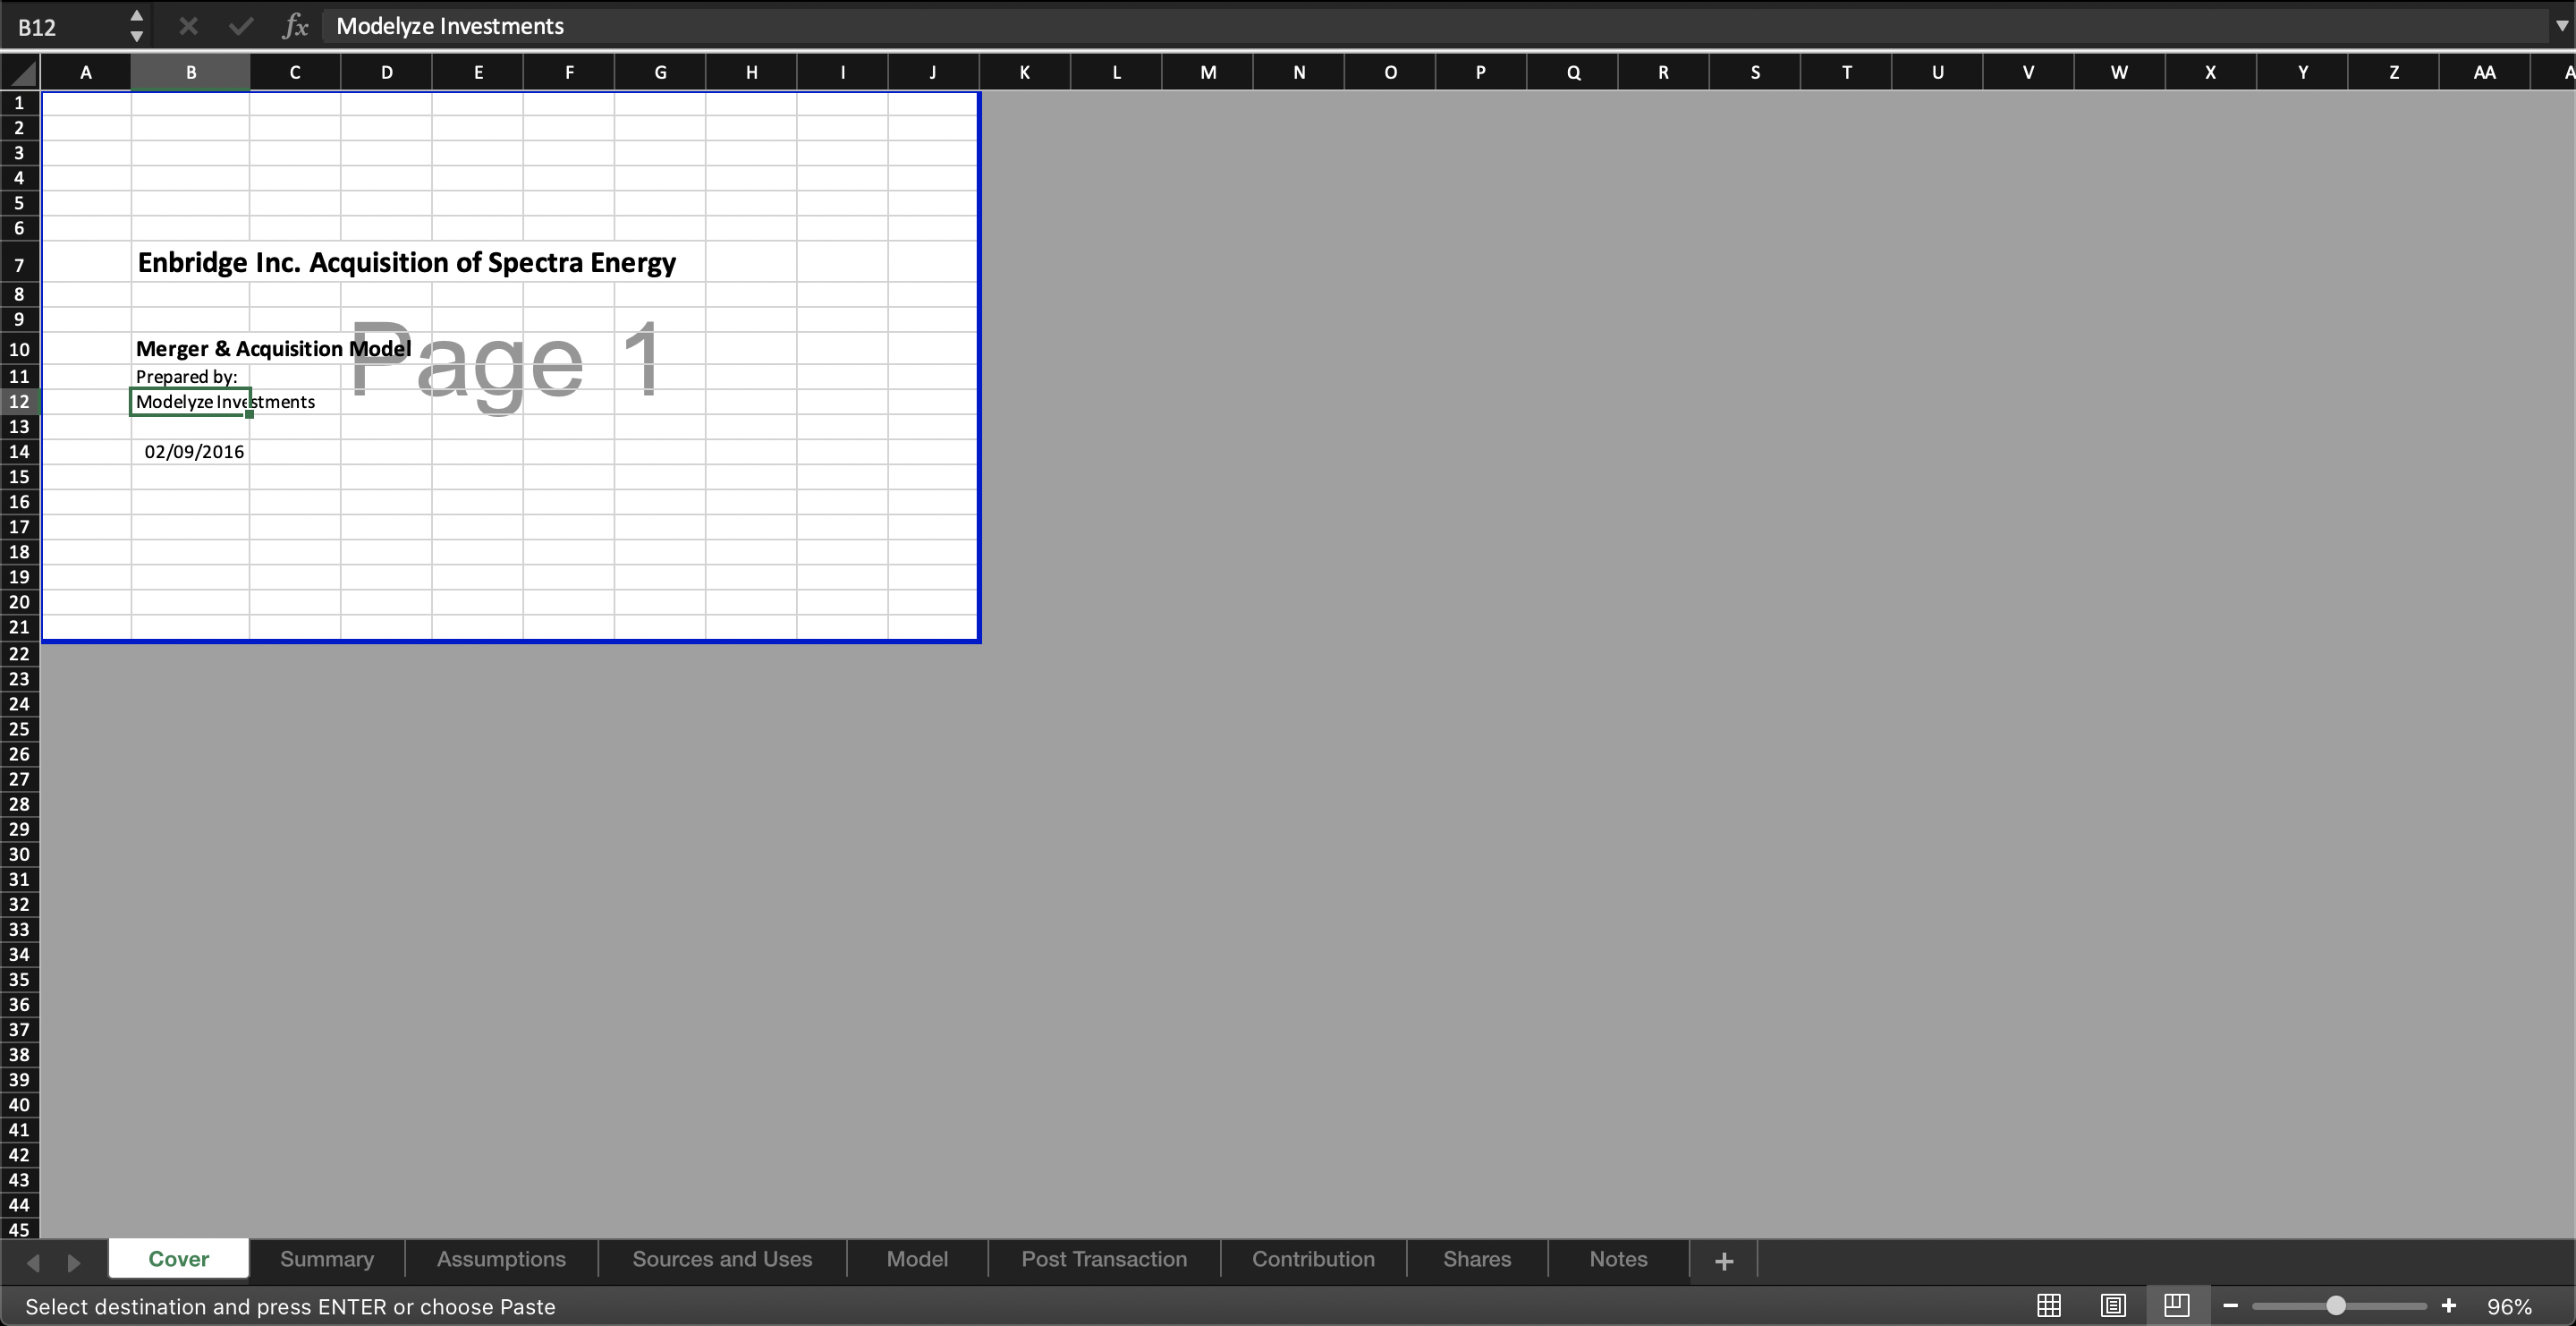This screenshot has width=2576, height=1326.
Task: Select column T header
Action: tap(1846, 72)
